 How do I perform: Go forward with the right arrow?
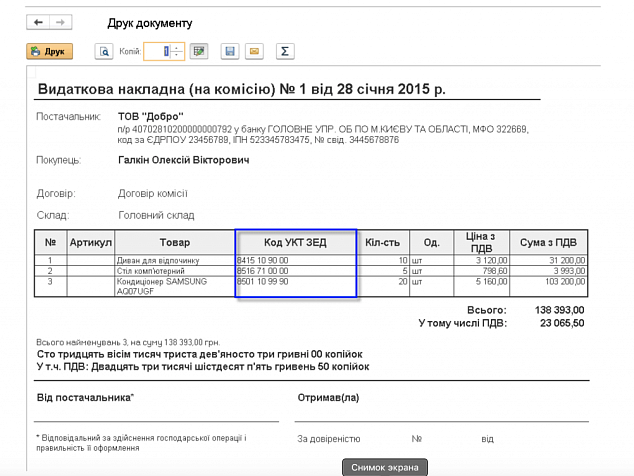tap(61, 22)
